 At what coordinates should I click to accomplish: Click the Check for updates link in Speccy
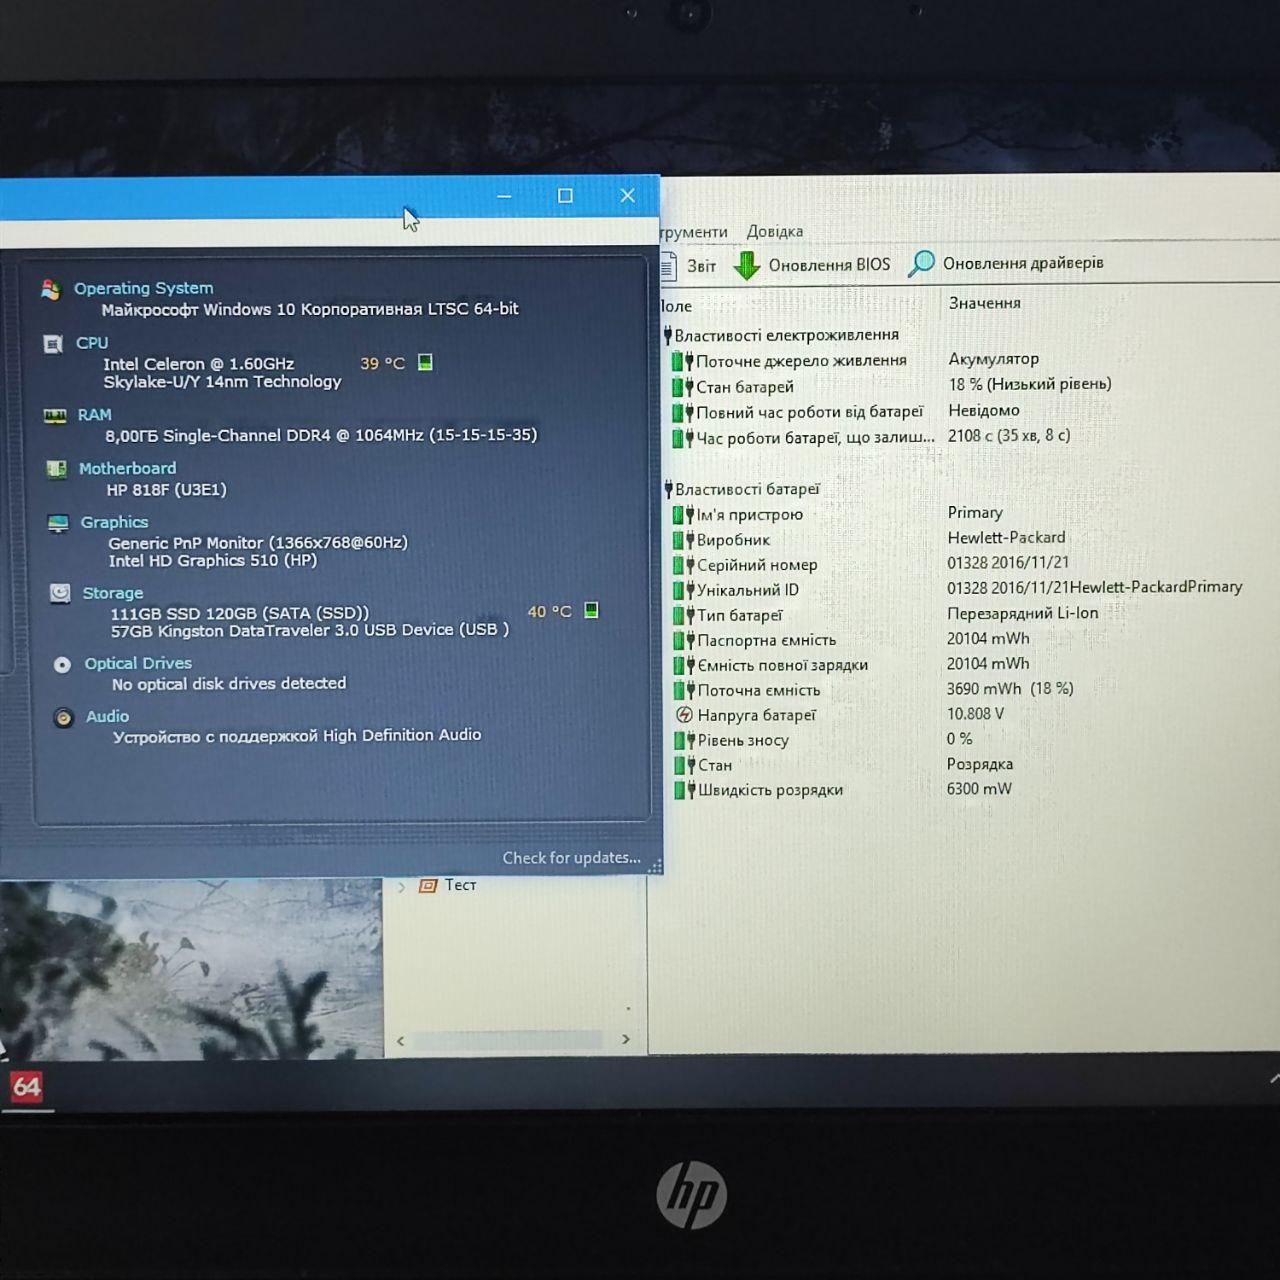point(571,858)
